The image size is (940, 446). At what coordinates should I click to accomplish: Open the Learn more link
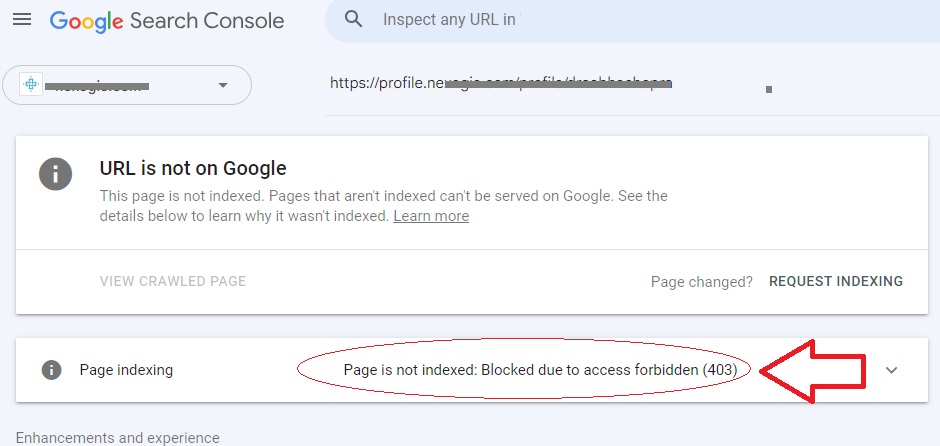point(431,216)
